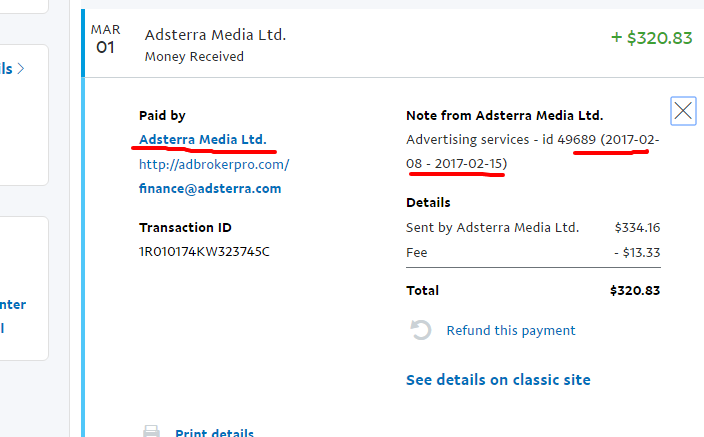The image size is (704, 437).
Task: Click the printer icon
Action: point(151,432)
